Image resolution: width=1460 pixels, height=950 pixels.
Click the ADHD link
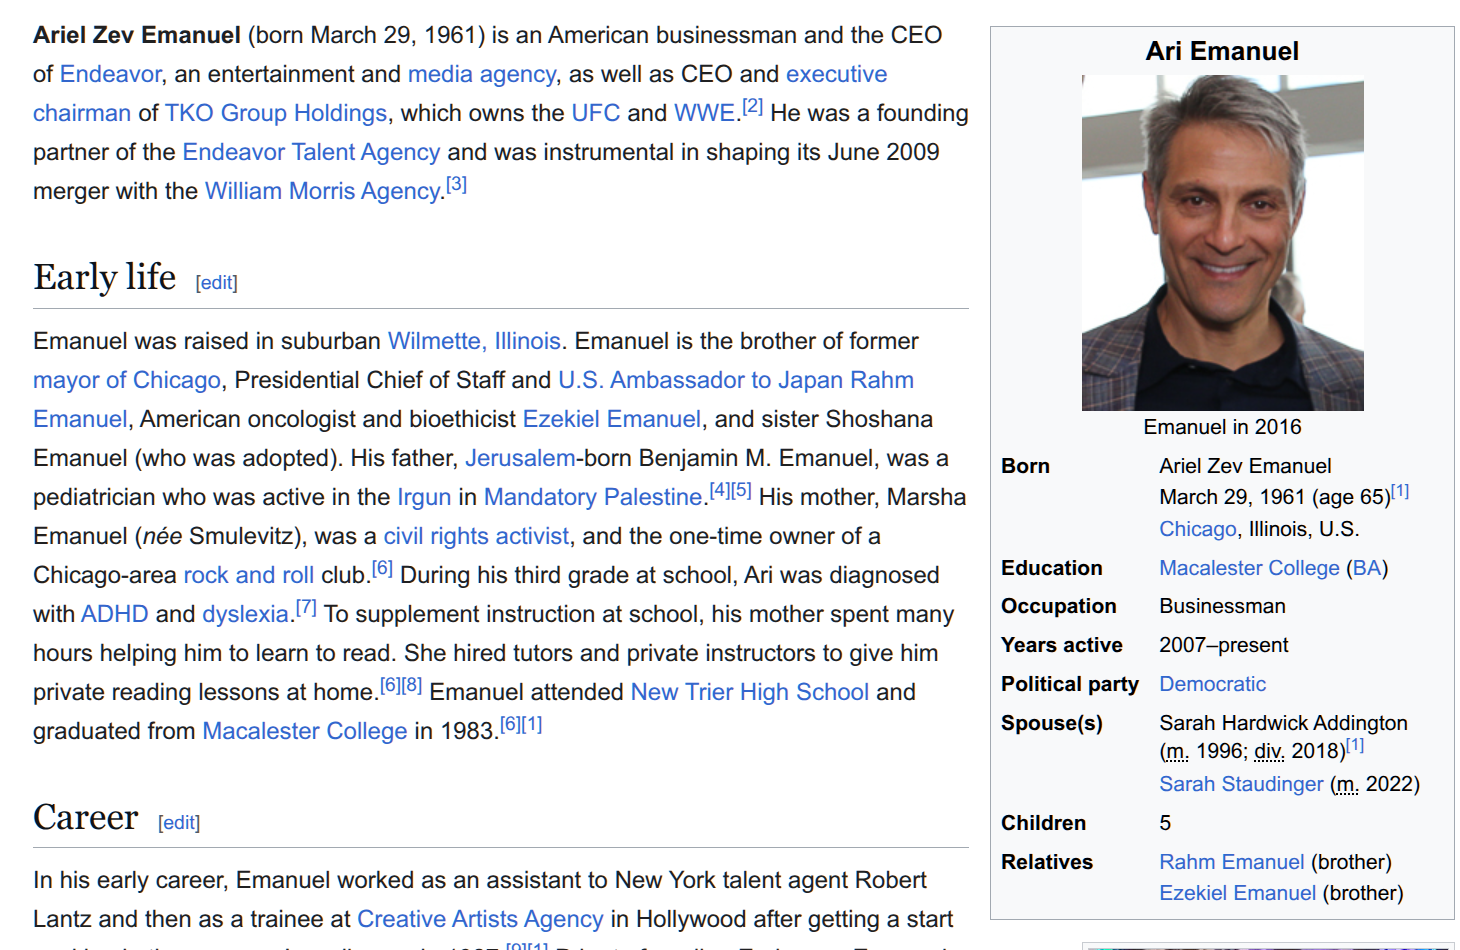[x=115, y=614]
